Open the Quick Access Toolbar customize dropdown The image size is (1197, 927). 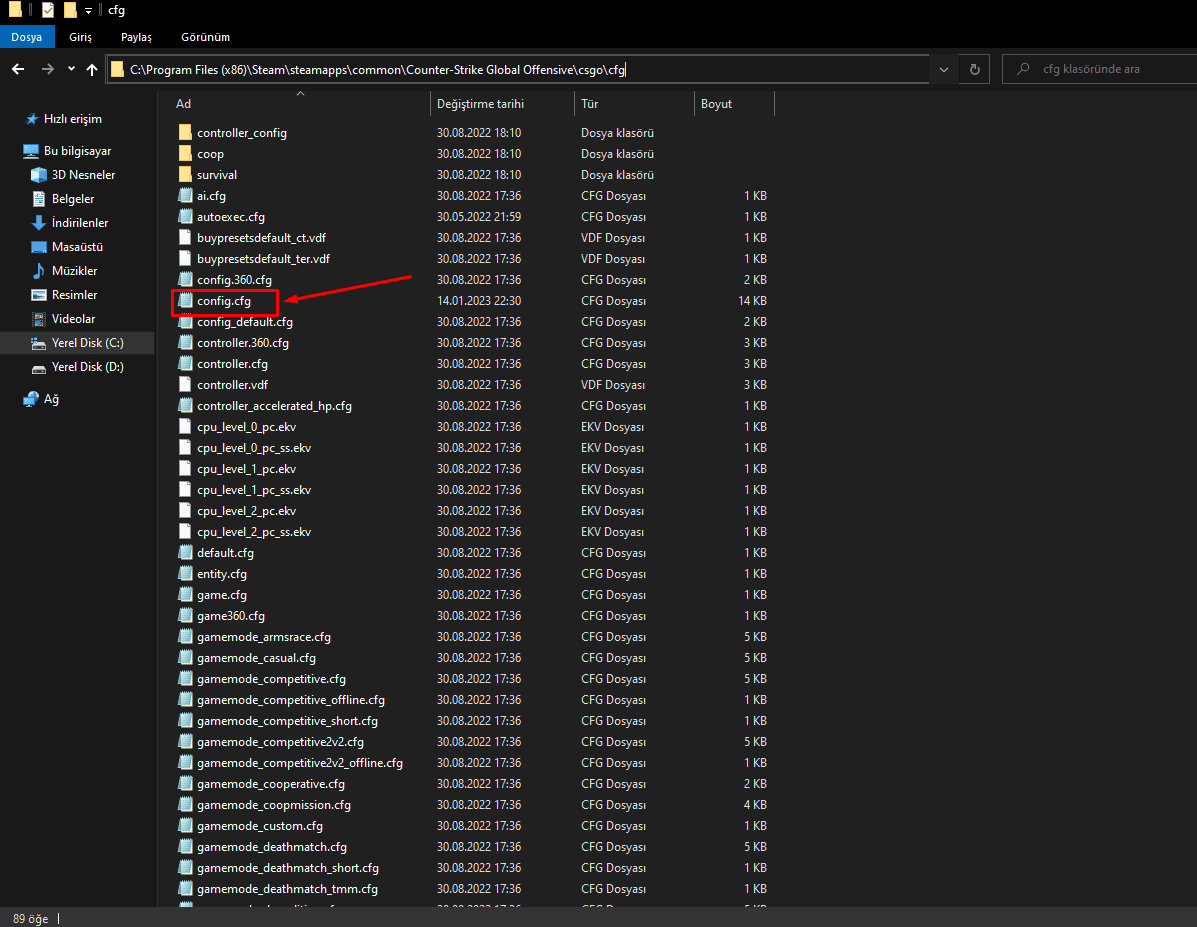click(x=88, y=11)
